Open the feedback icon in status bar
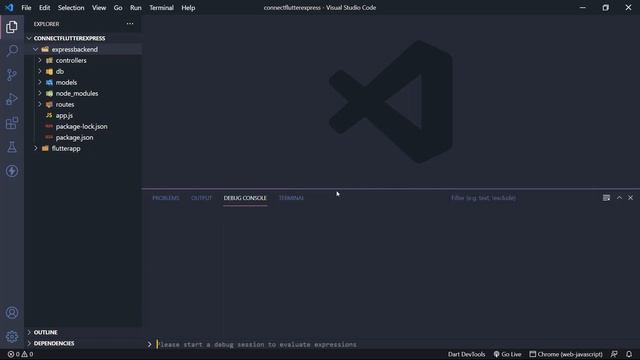This screenshot has height=360, width=640. 614,354
